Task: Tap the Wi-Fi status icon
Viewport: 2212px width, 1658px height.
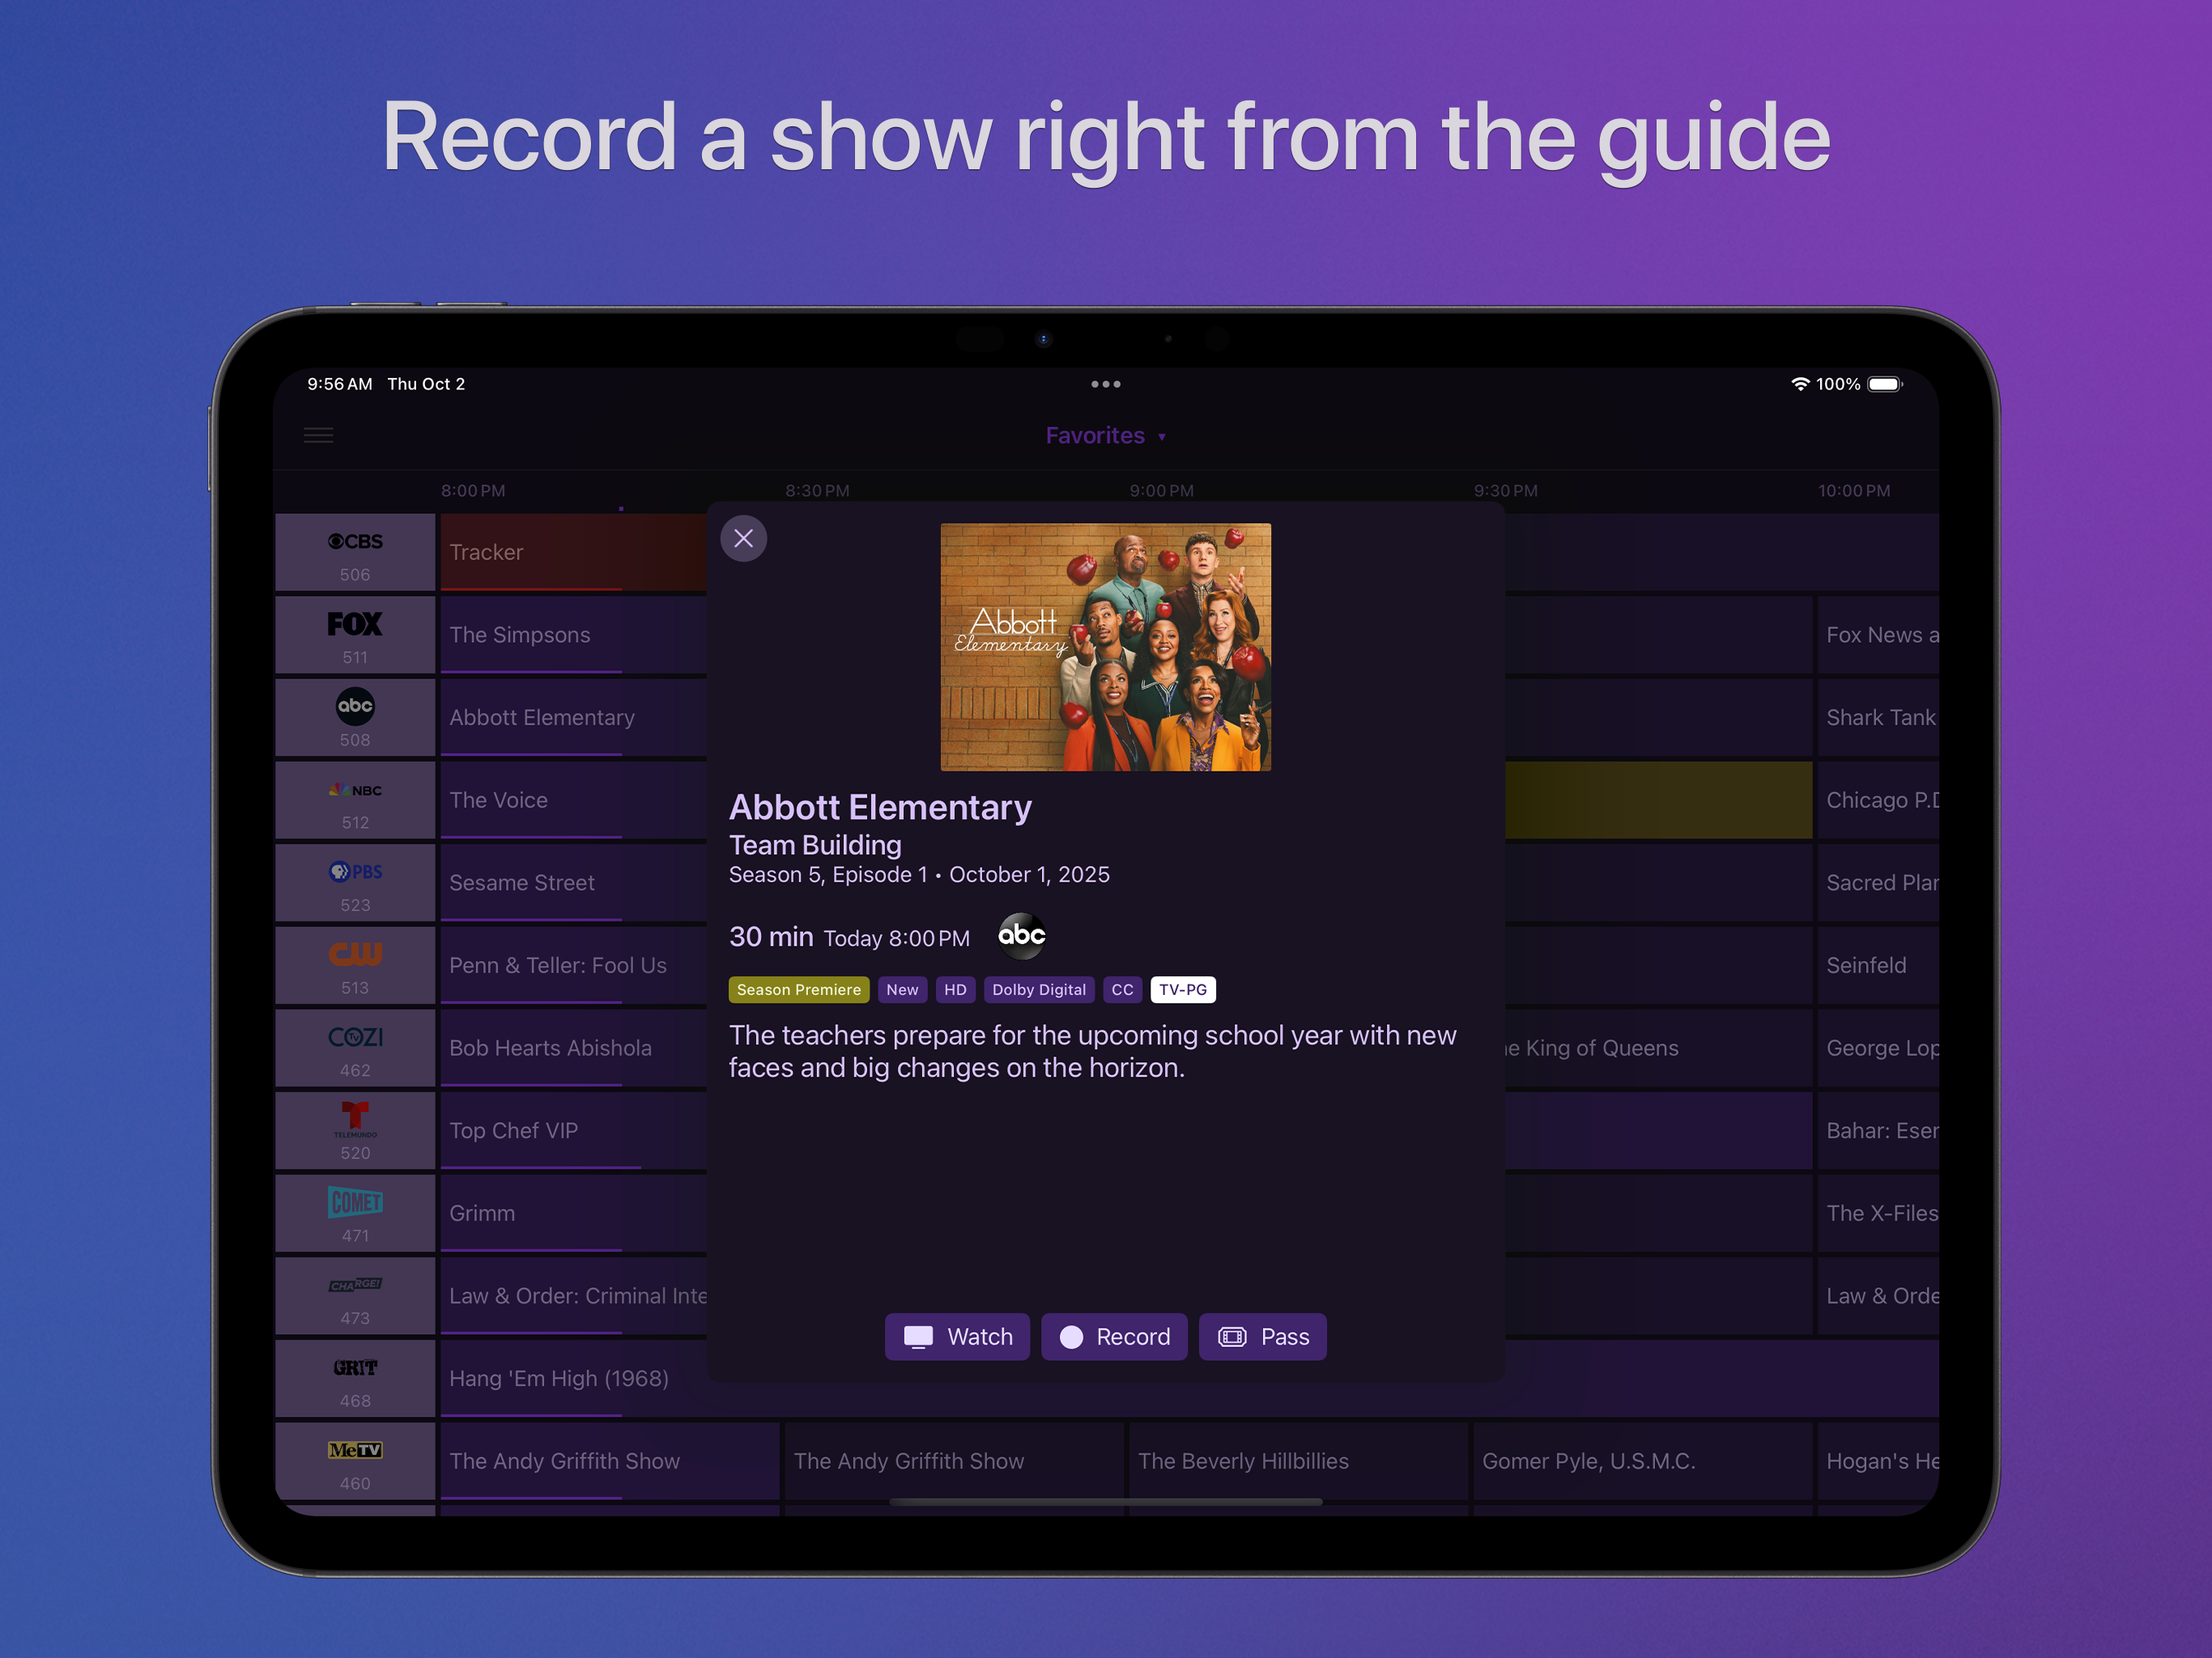Action: click(x=1799, y=384)
